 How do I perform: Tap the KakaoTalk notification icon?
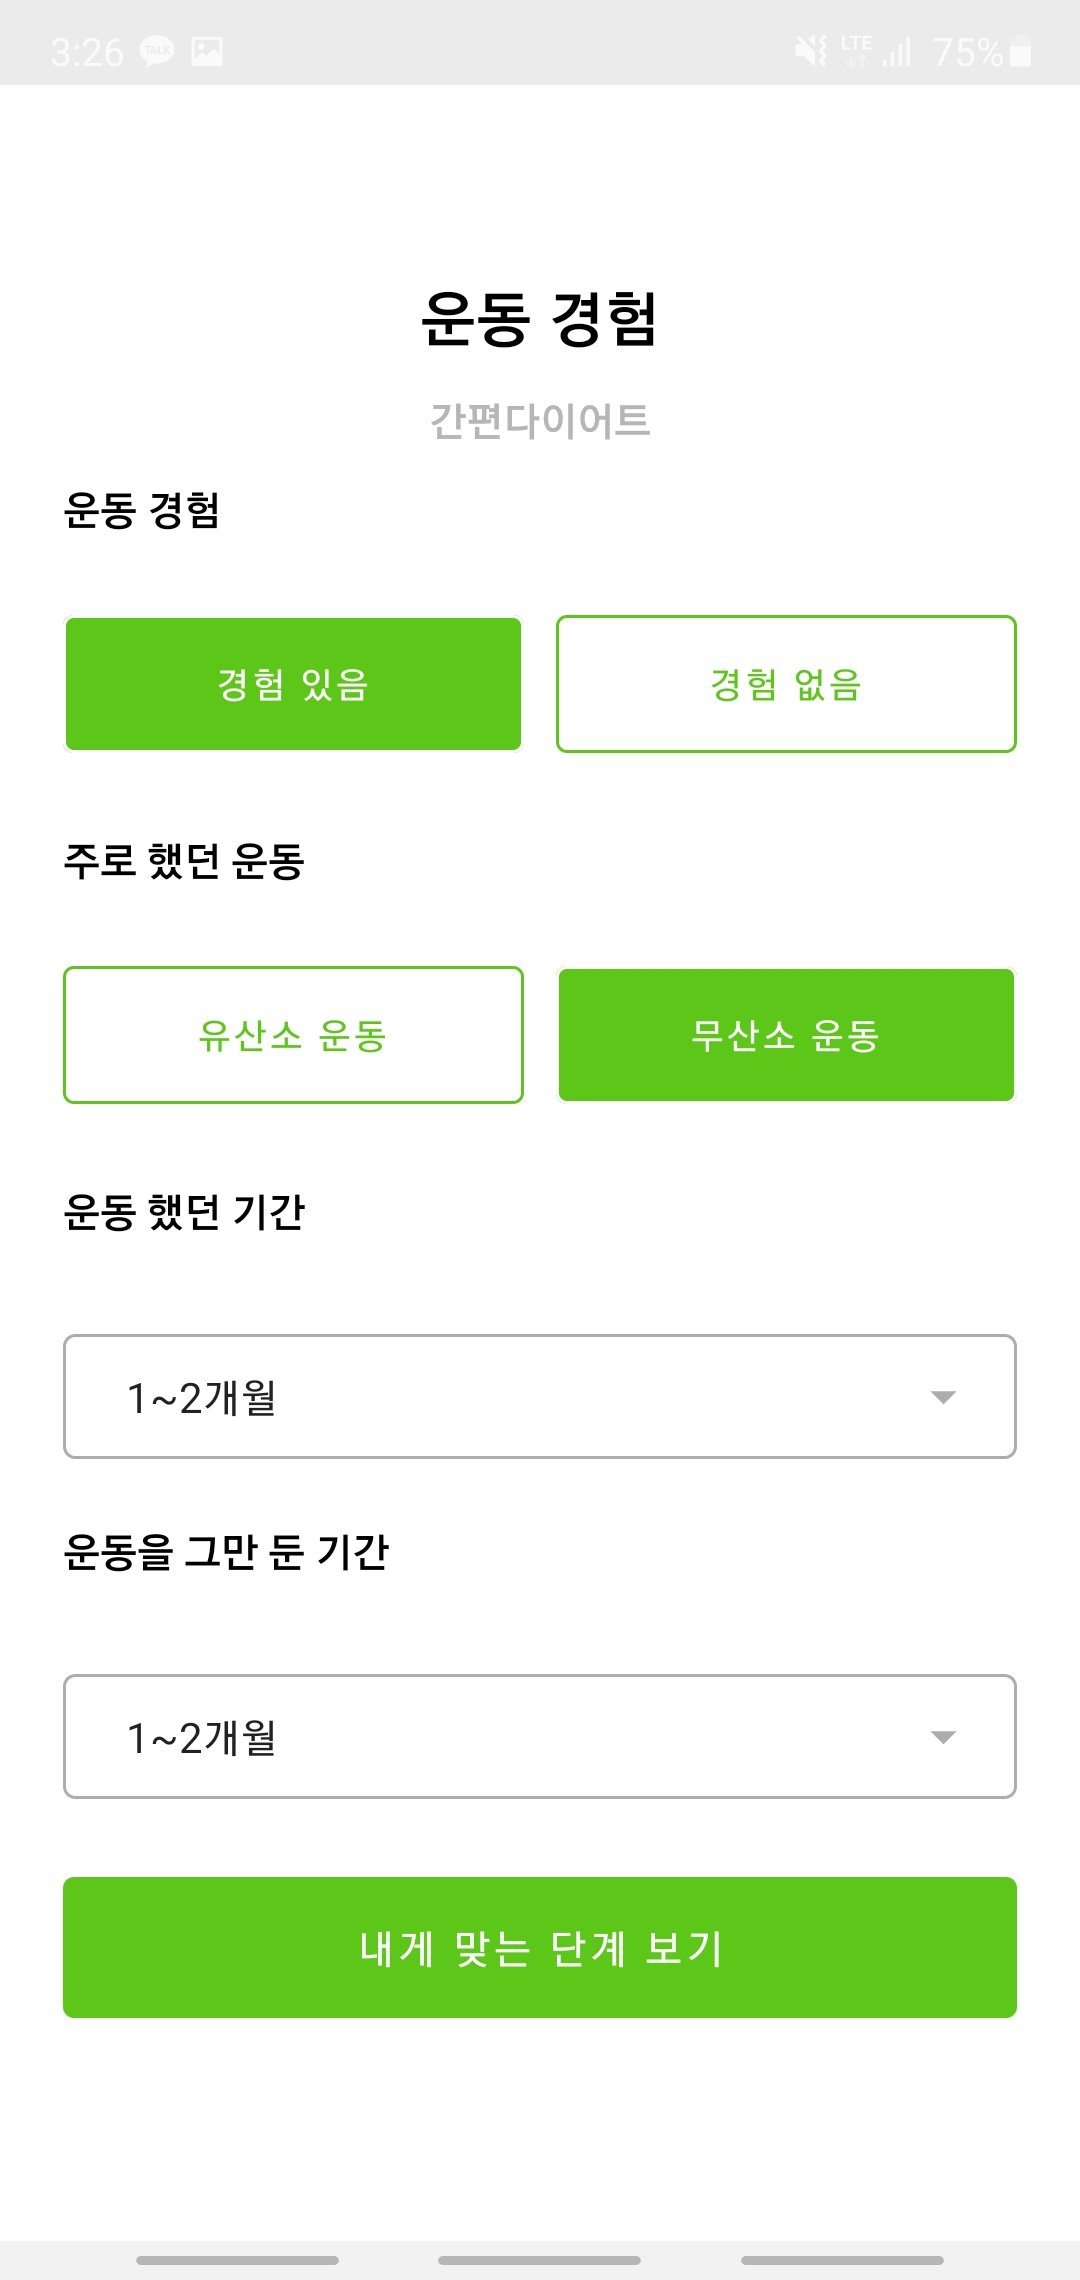click(x=157, y=51)
